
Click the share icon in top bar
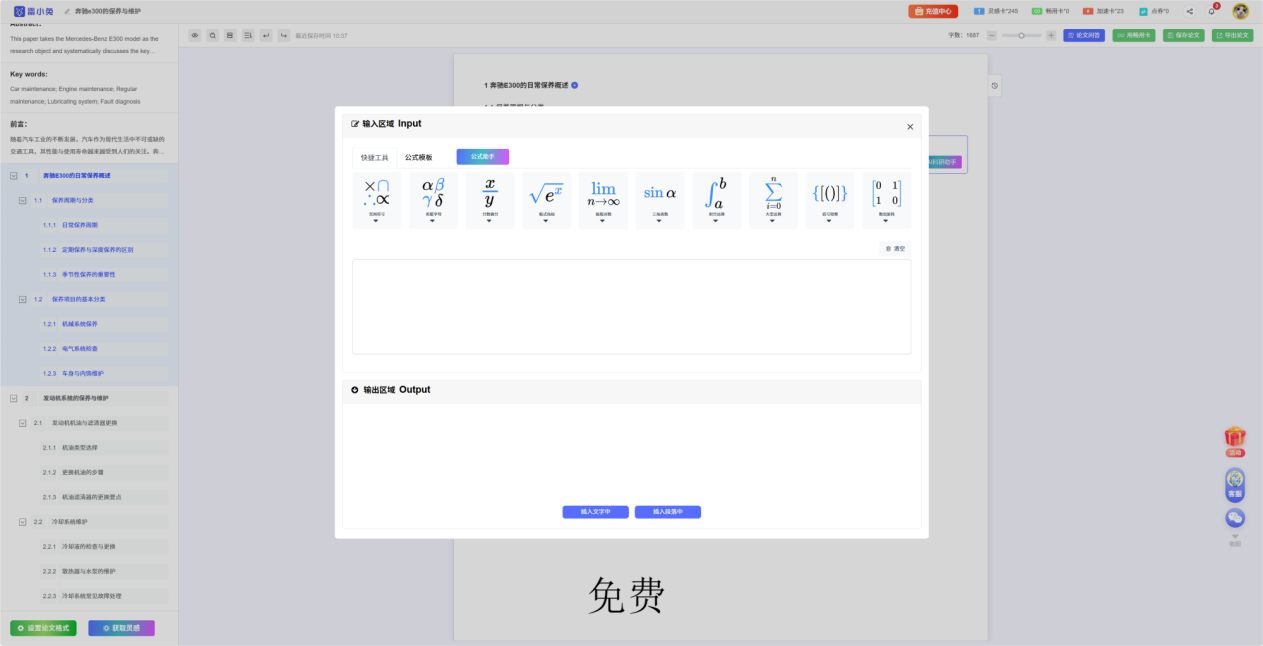pyautogui.click(x=1190, y=11)
